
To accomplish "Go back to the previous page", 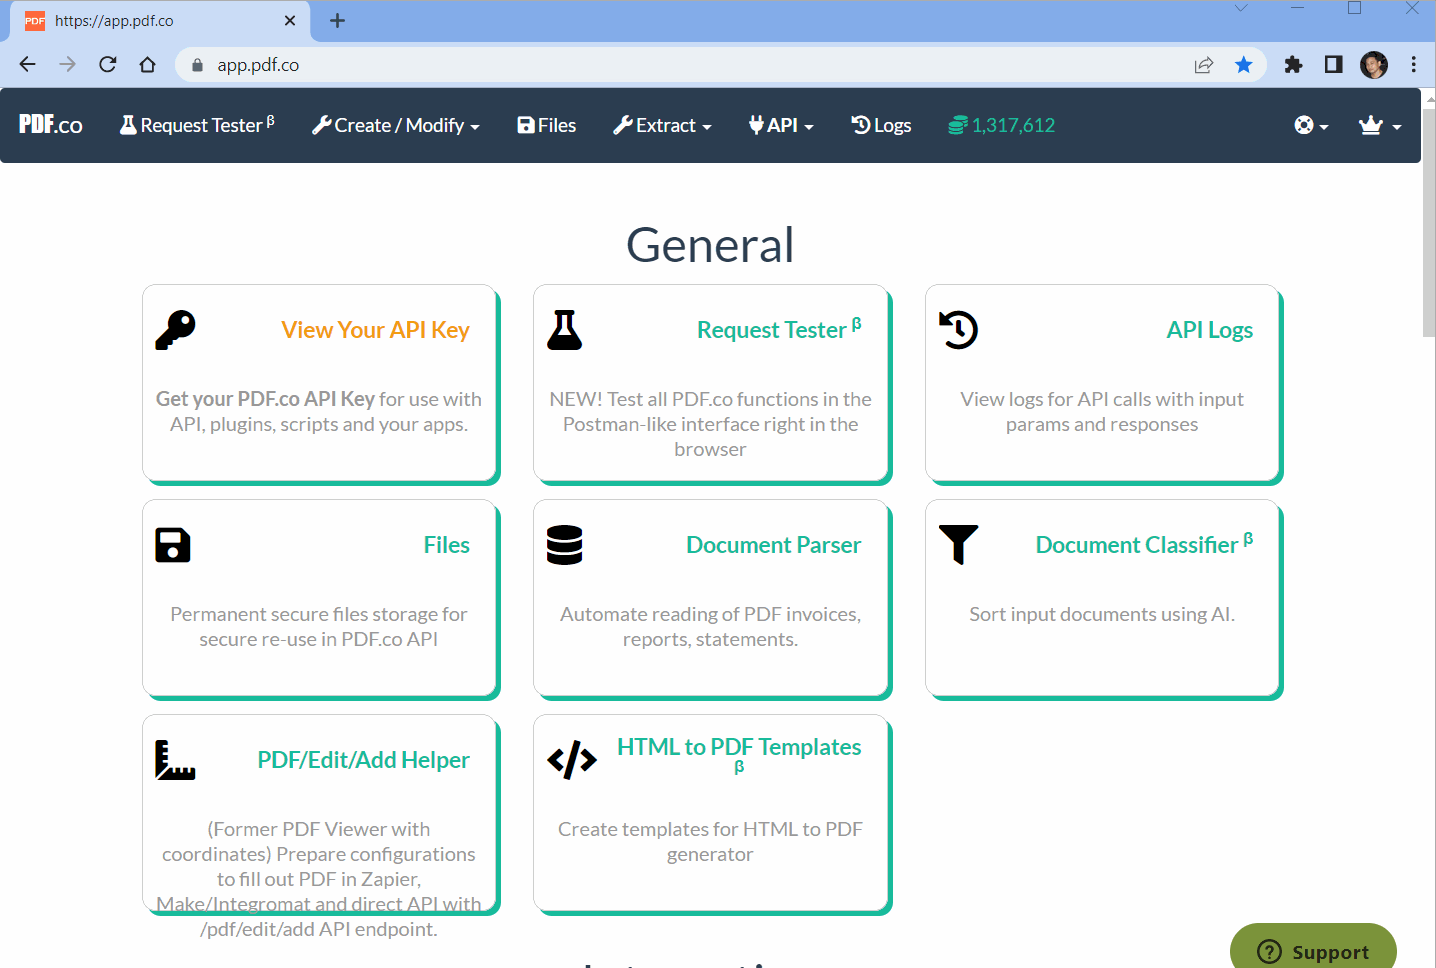I will pos(28,65).
